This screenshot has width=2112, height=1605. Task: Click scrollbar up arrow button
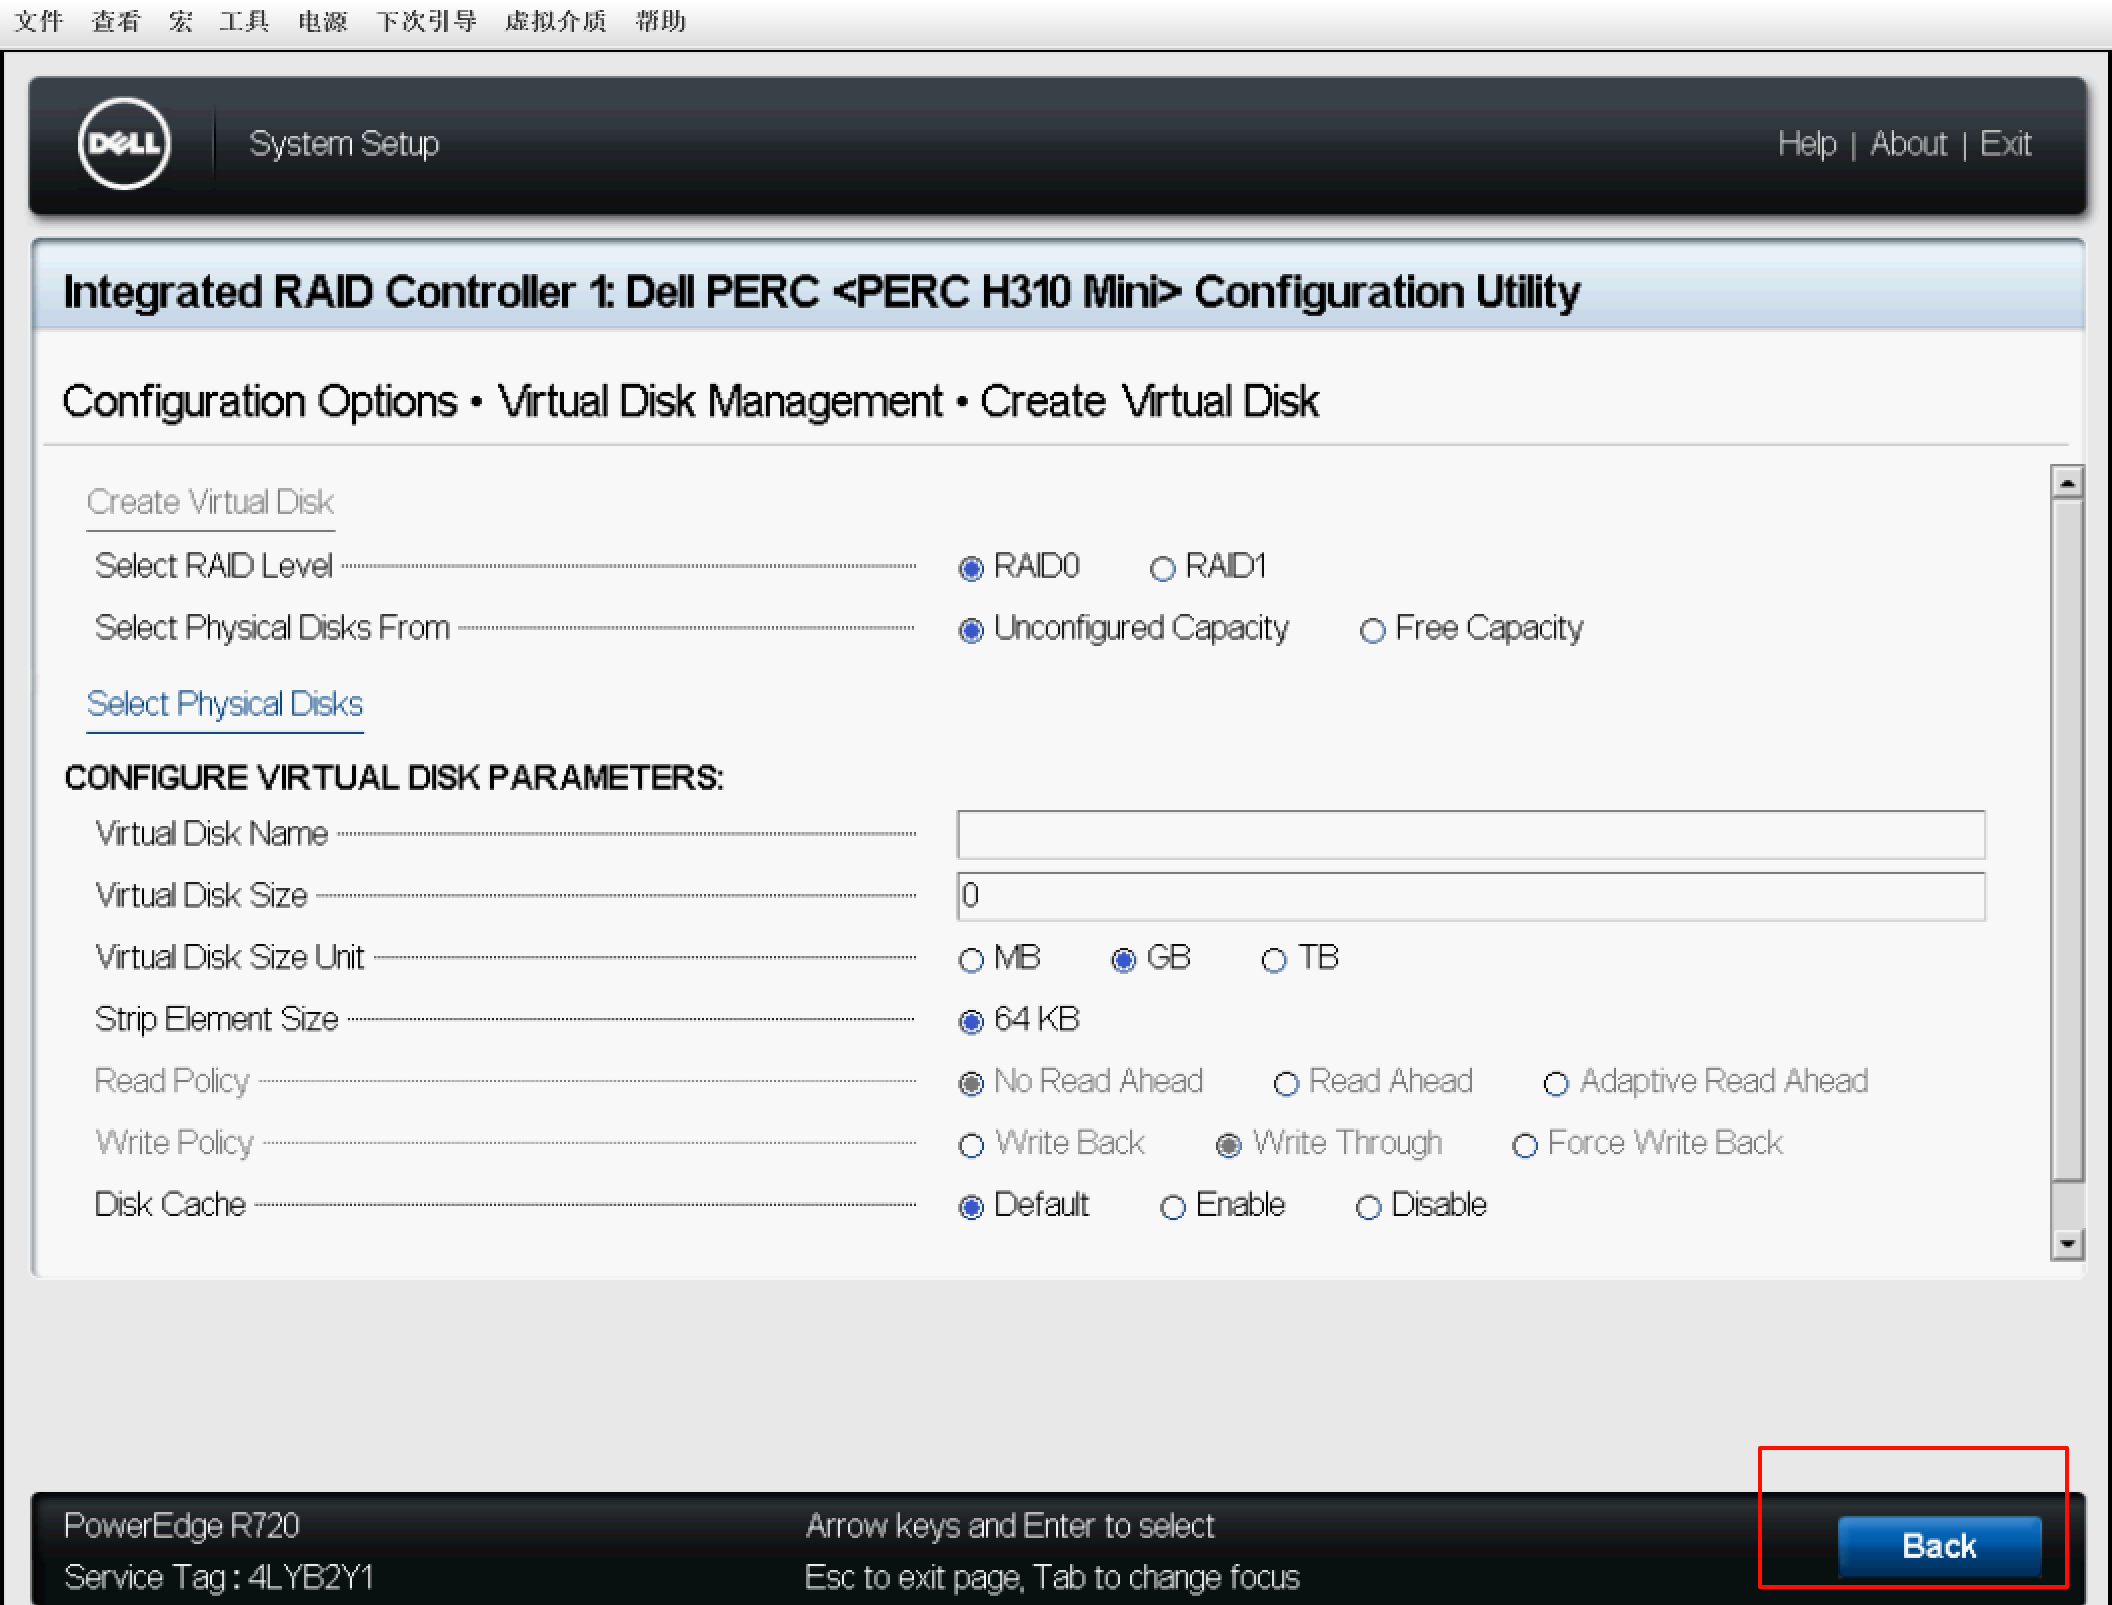tap(2066, 483)
